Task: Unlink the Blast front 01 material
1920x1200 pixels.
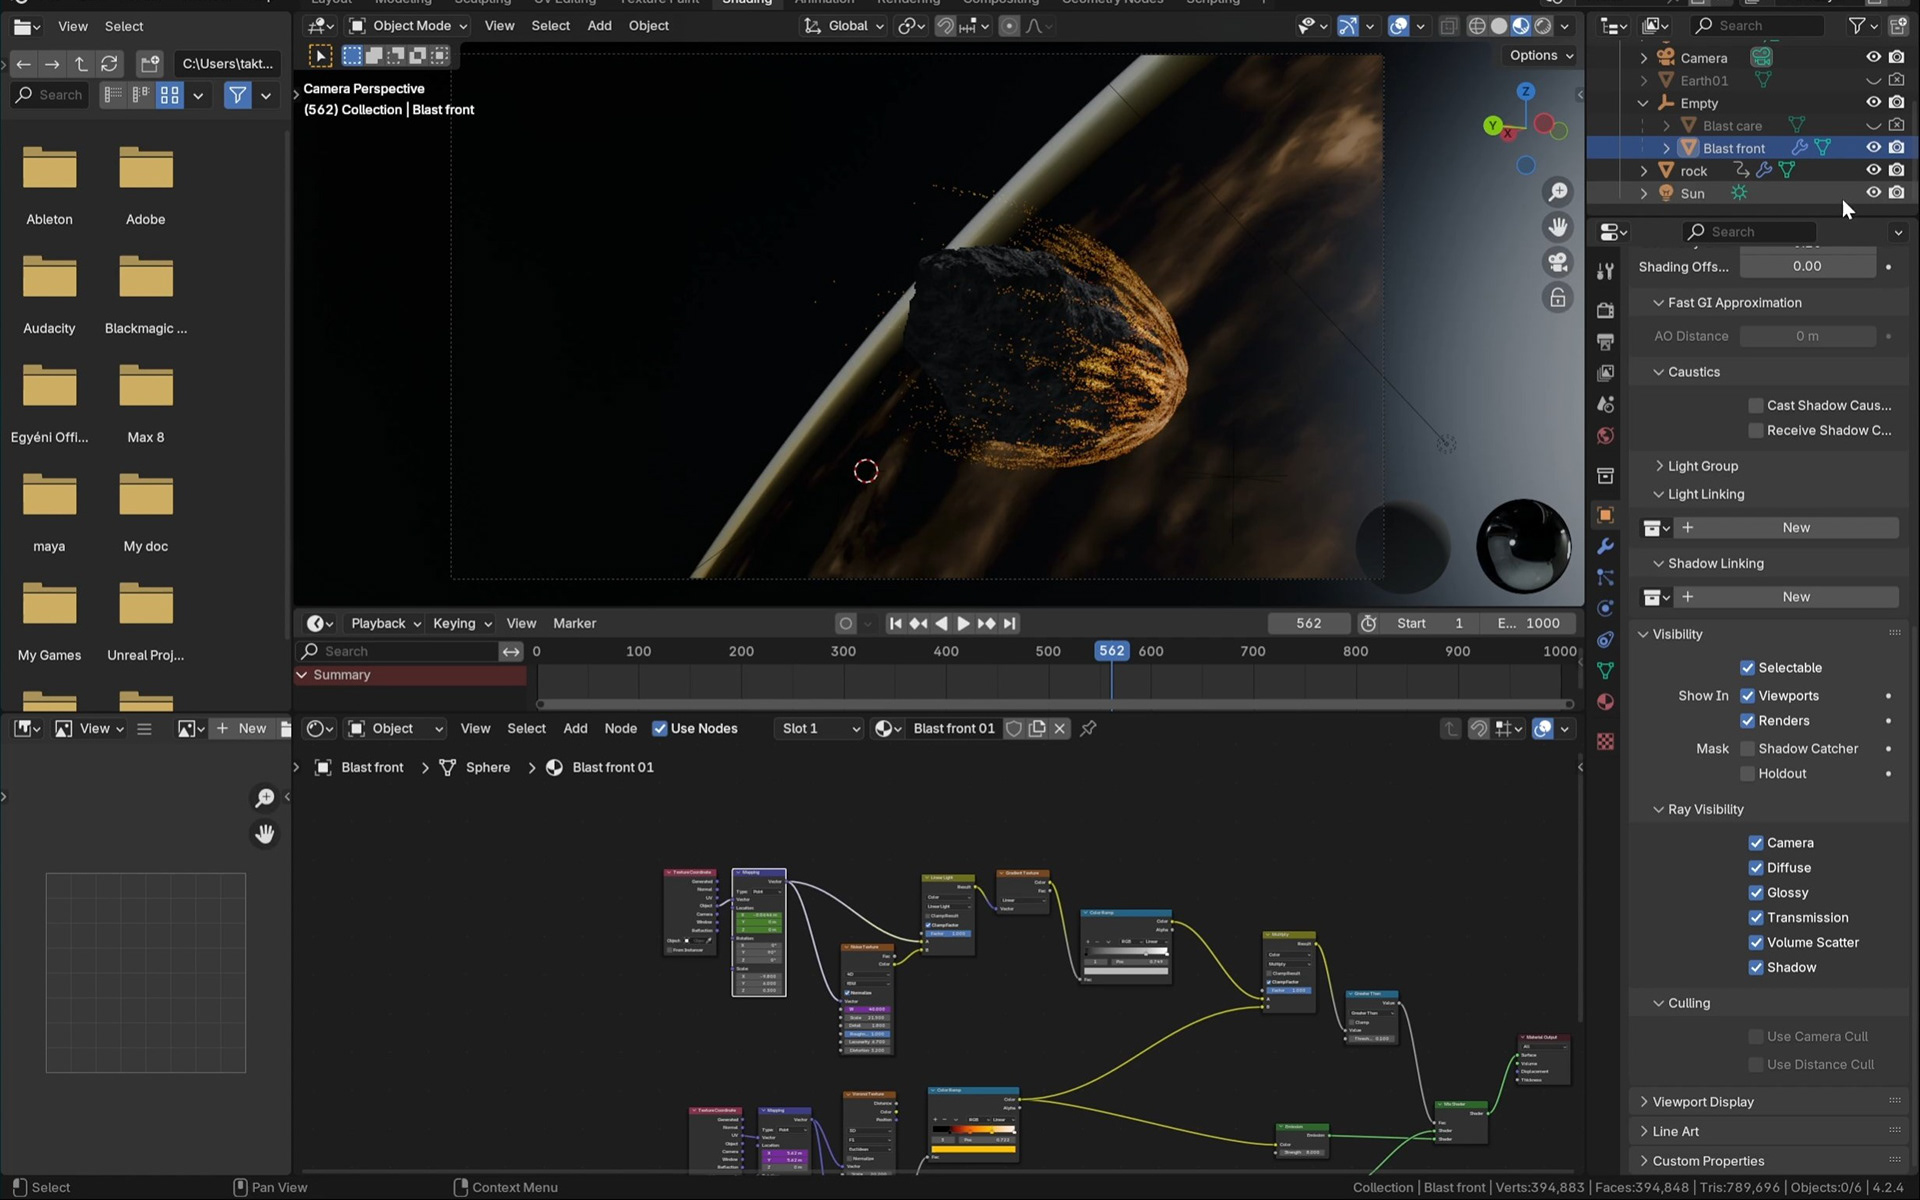Action: (1060, 728)
